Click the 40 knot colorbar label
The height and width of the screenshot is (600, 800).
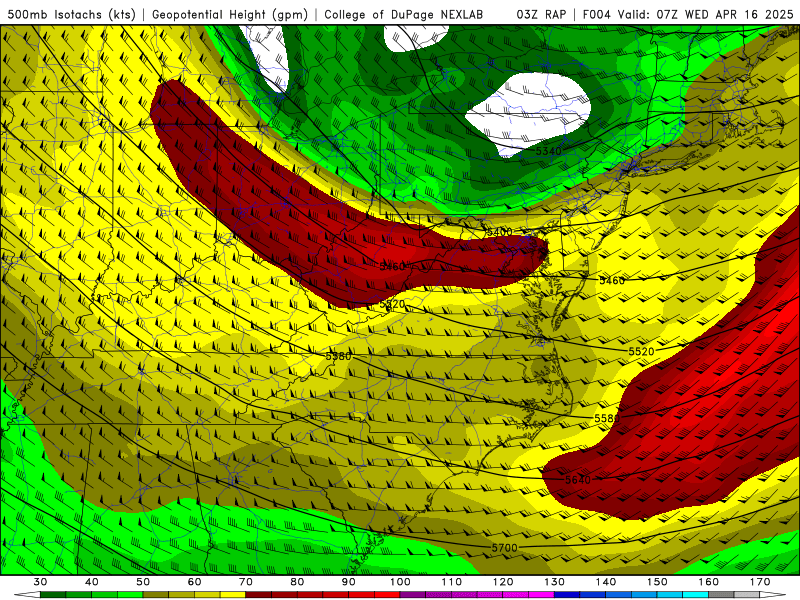(91, 582)
